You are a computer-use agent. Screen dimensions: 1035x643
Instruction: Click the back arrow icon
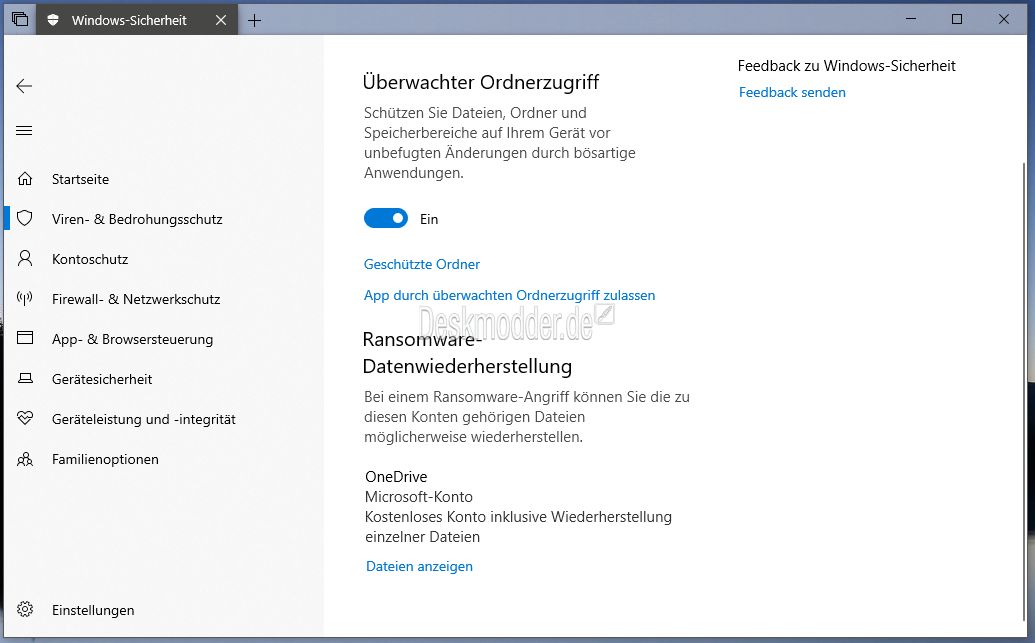point(24,86)
